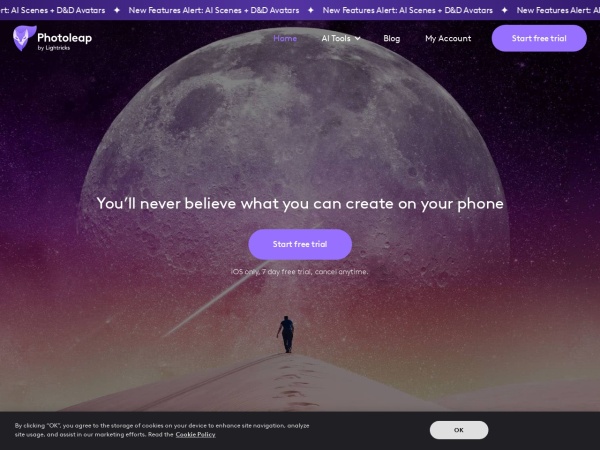600x450 pixels.
Task: Open My Account page
Action: pyautogui.click(x=448, y=38)
